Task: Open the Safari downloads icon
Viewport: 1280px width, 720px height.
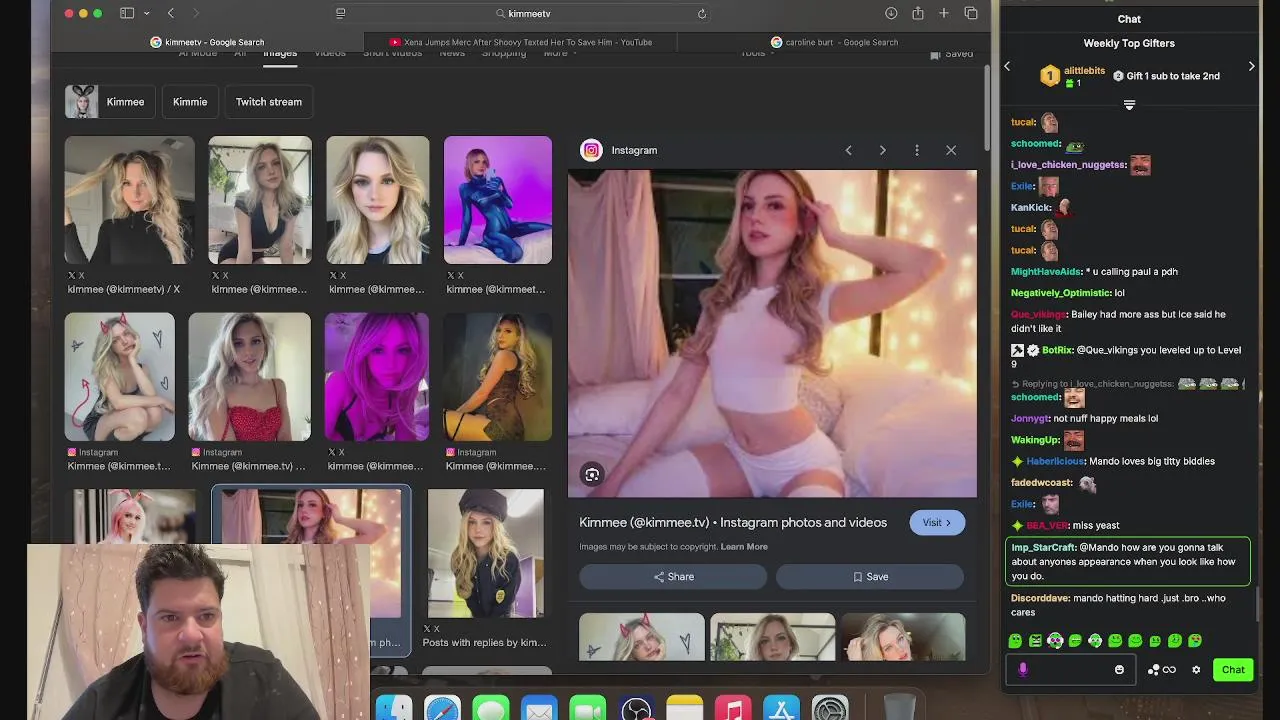Action: point(891,13)
